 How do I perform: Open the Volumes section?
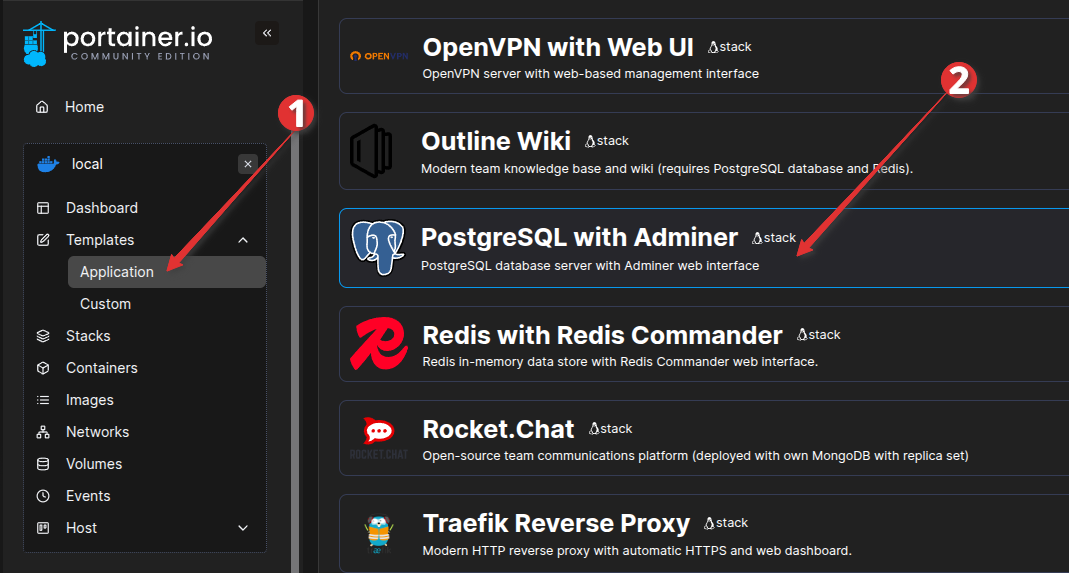(x=94, y=465)
